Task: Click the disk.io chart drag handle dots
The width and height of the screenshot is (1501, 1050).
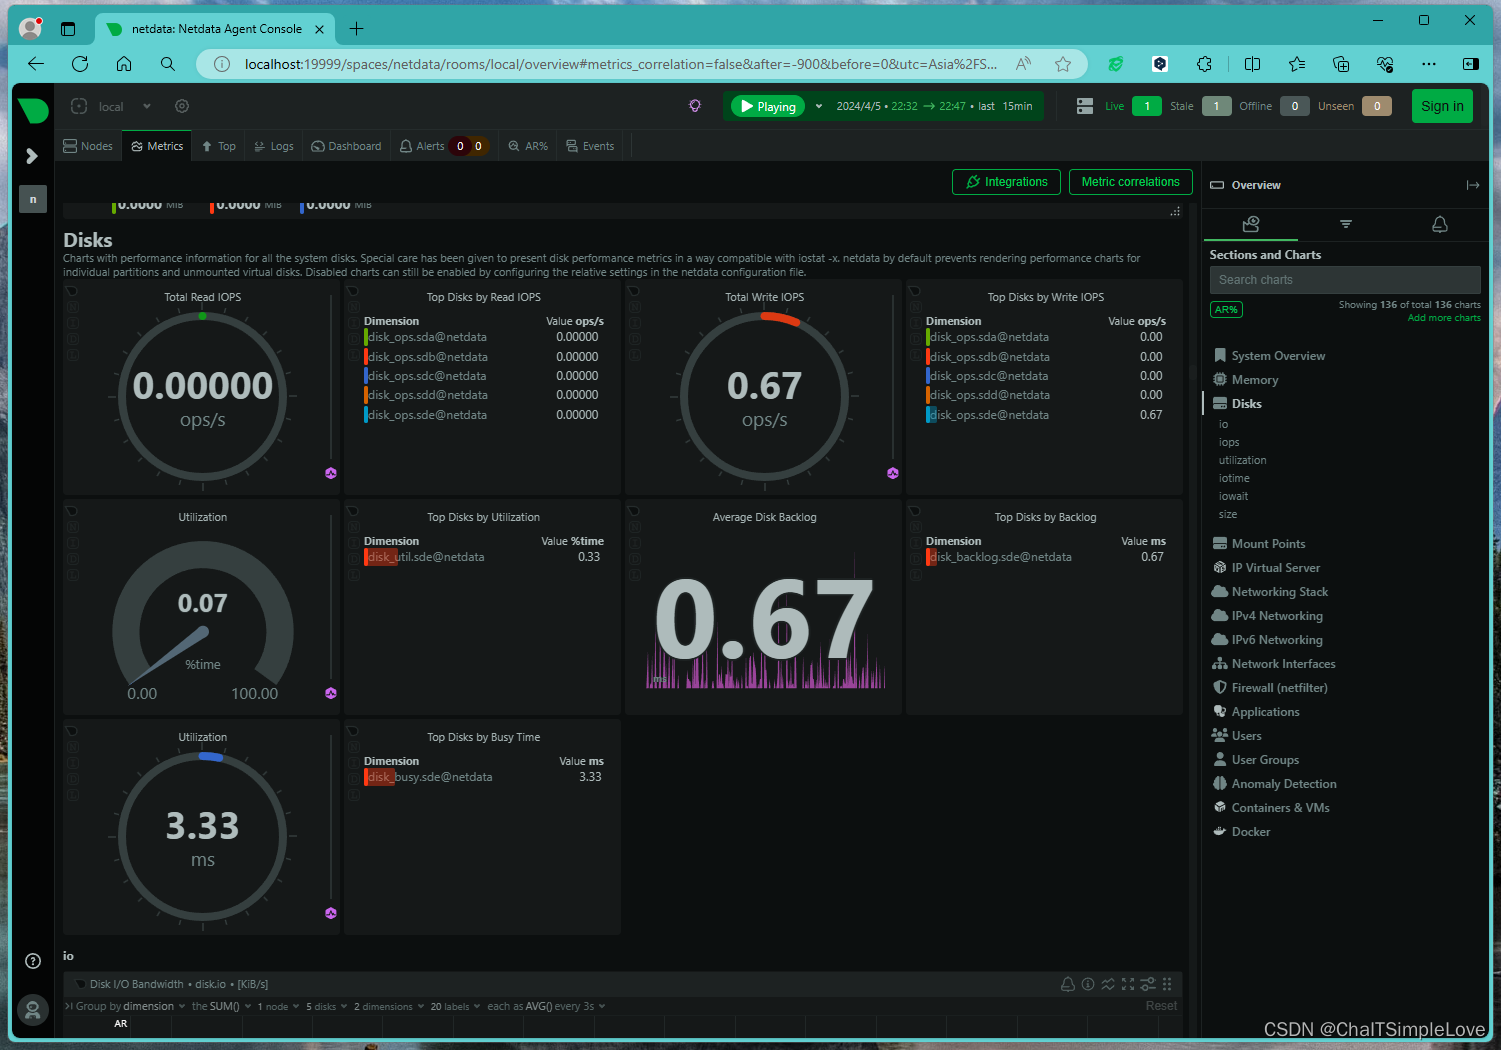Action: (1167, 984)
